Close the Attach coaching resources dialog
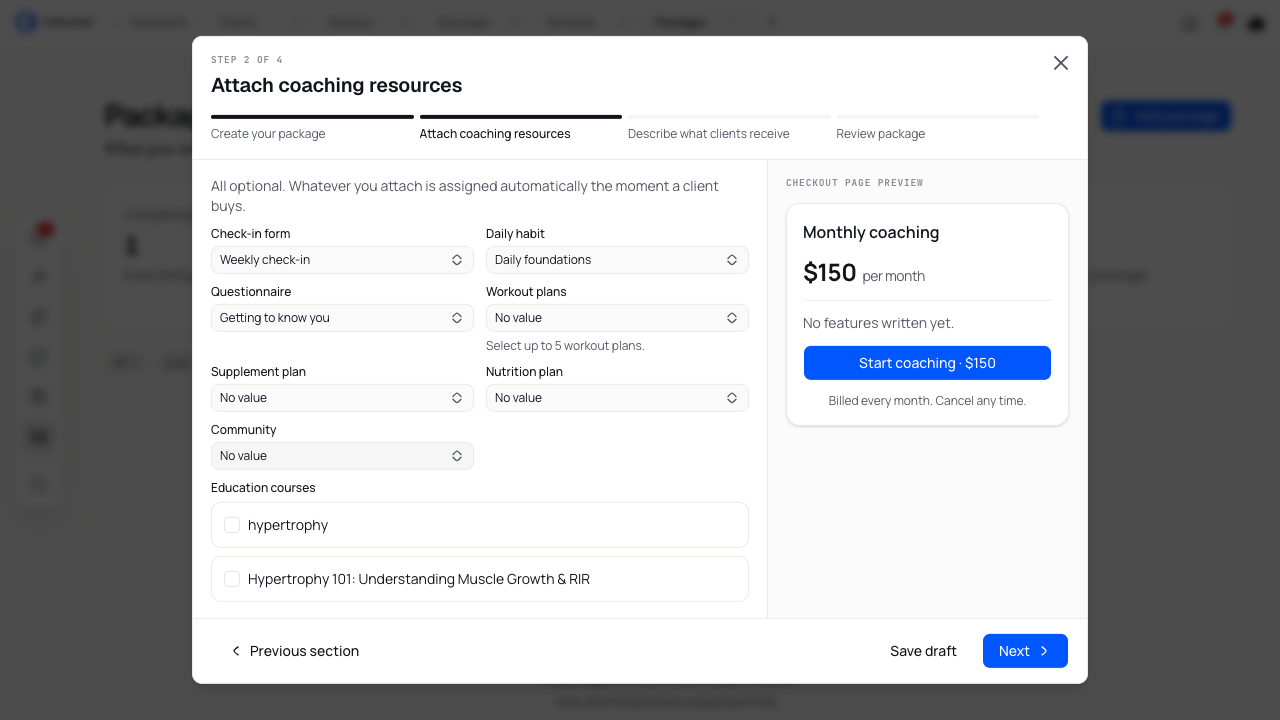This screenshot has height=720, width=1280. [x=1061, y=63]
